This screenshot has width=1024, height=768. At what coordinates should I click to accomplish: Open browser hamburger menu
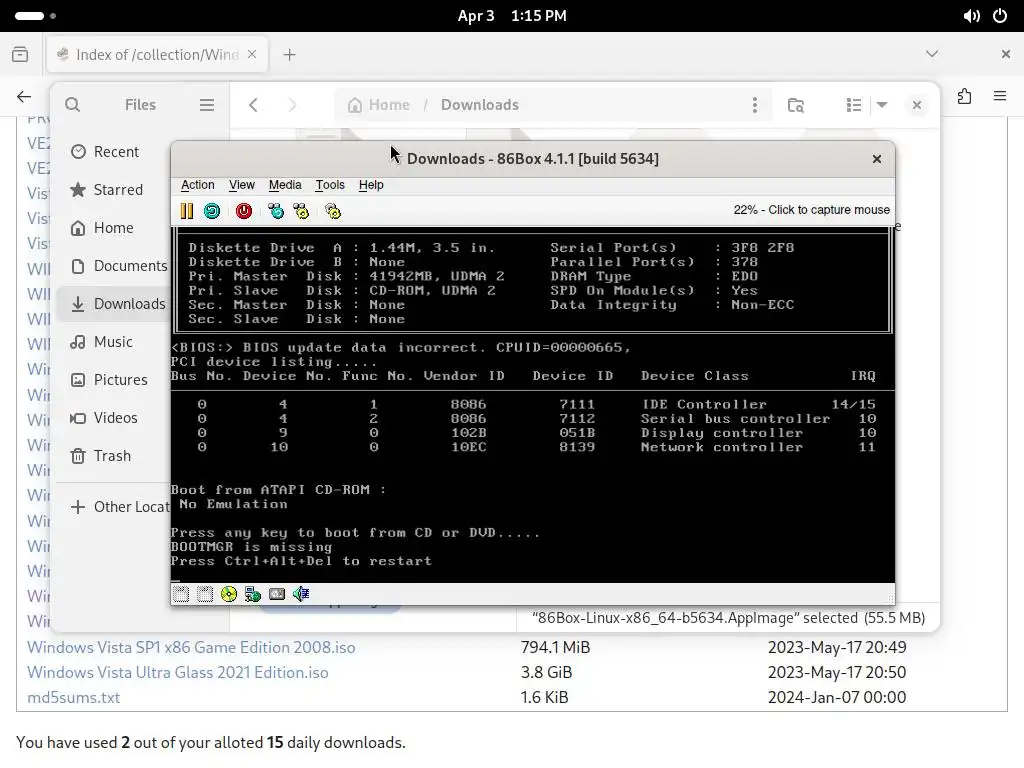tap(1000, 97)
